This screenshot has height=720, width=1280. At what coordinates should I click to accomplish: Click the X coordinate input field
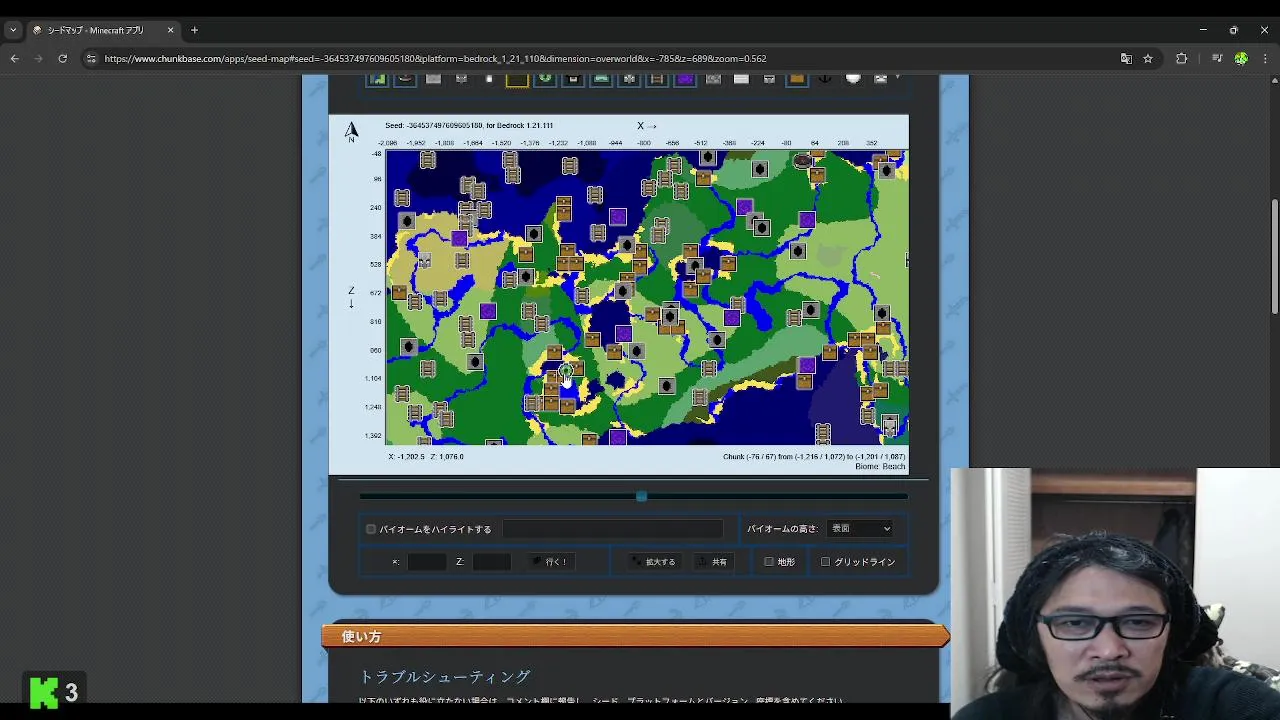pos(427,562)
